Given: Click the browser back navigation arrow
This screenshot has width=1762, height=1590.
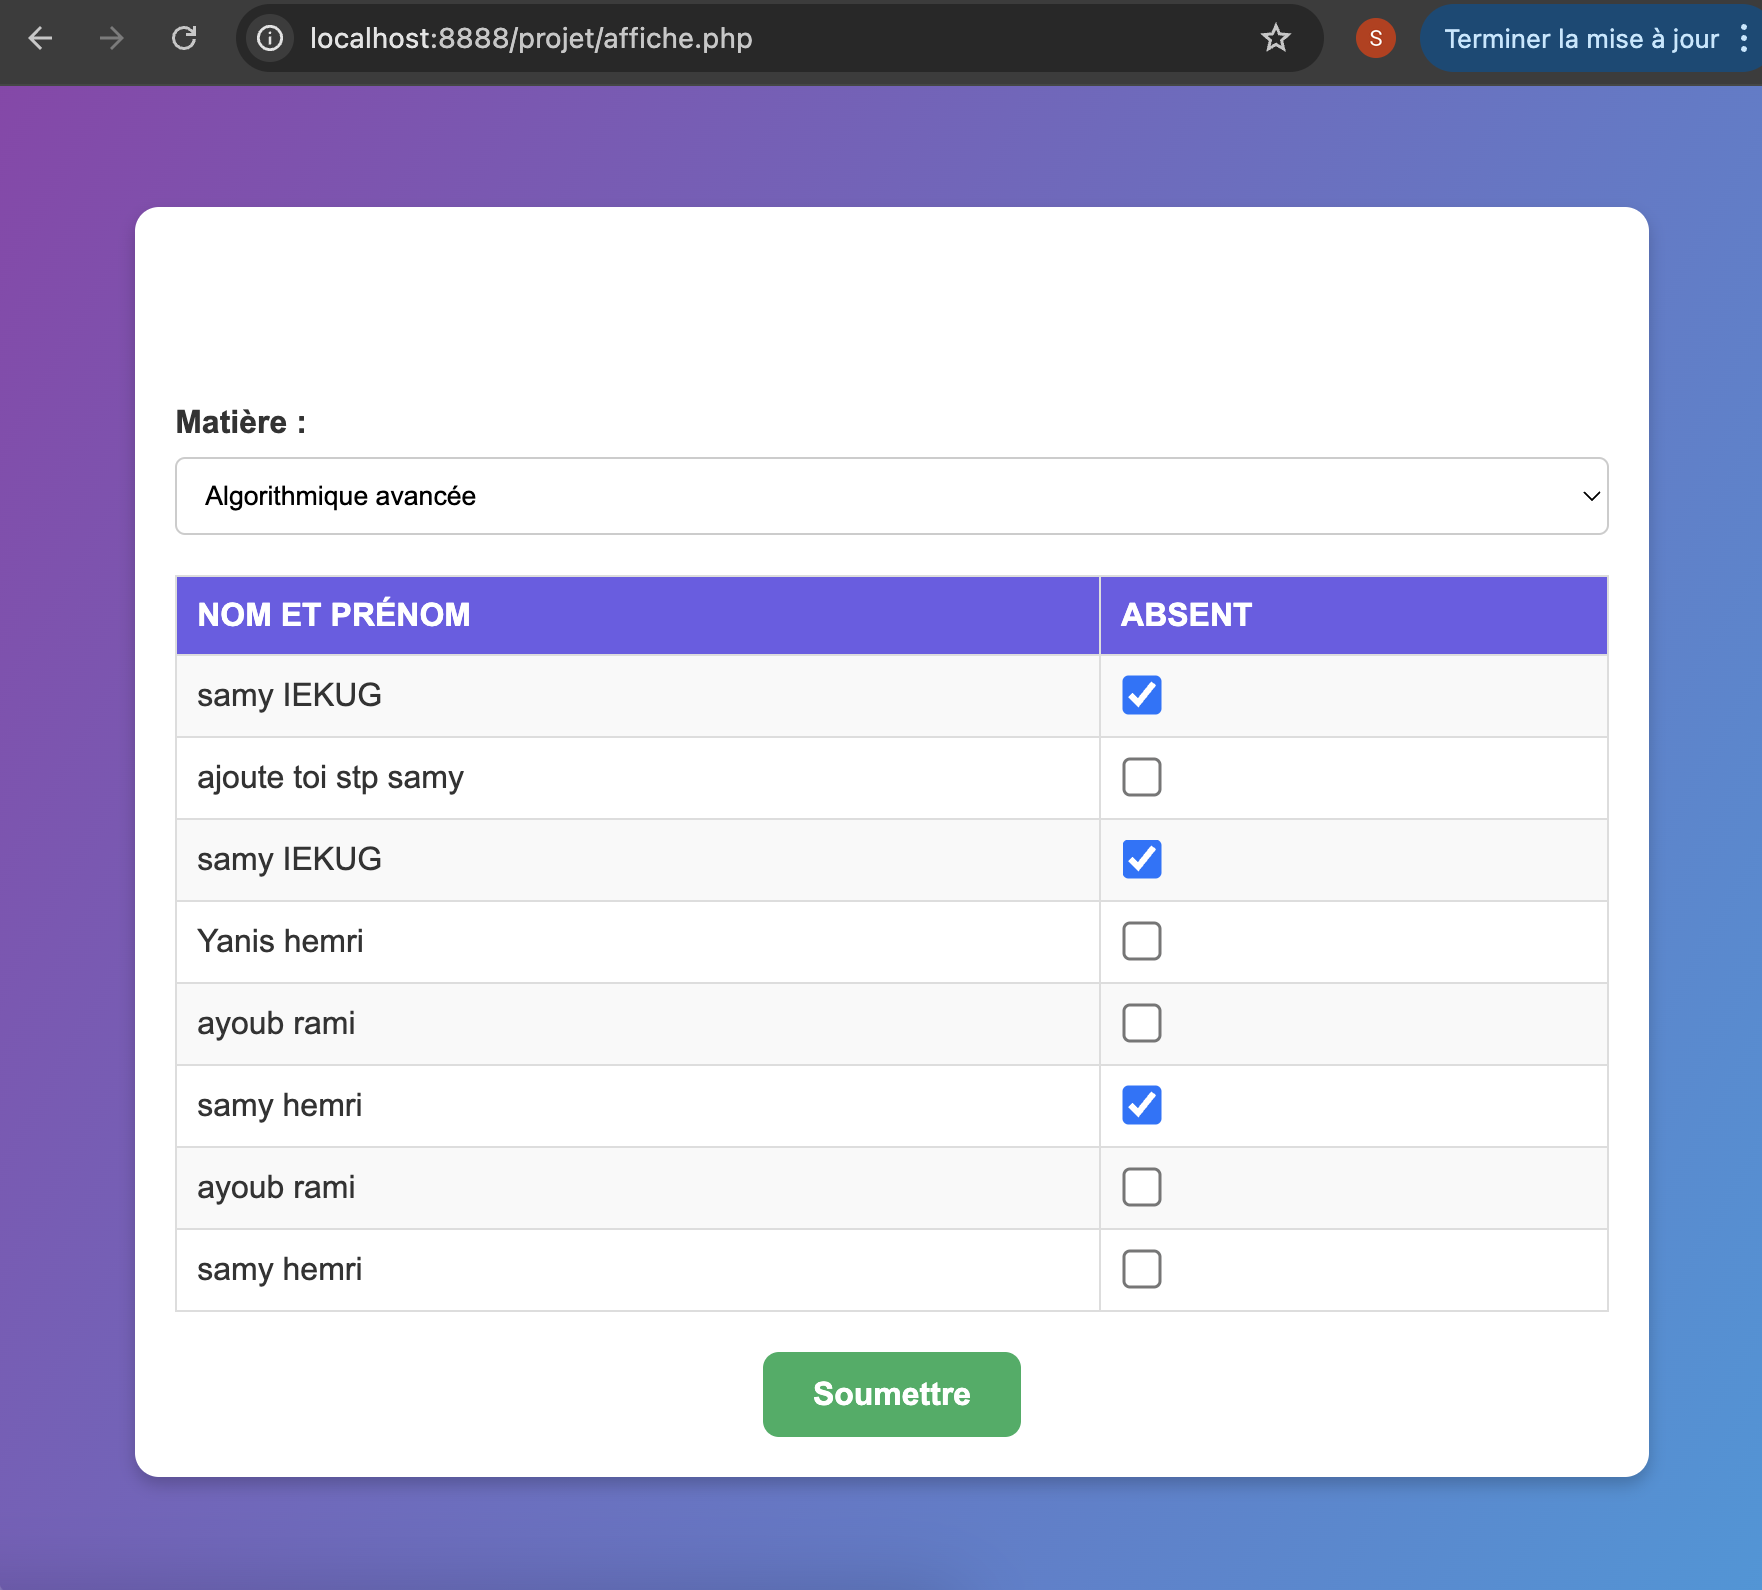Looking at the screenshot, I should coord(40,38).
